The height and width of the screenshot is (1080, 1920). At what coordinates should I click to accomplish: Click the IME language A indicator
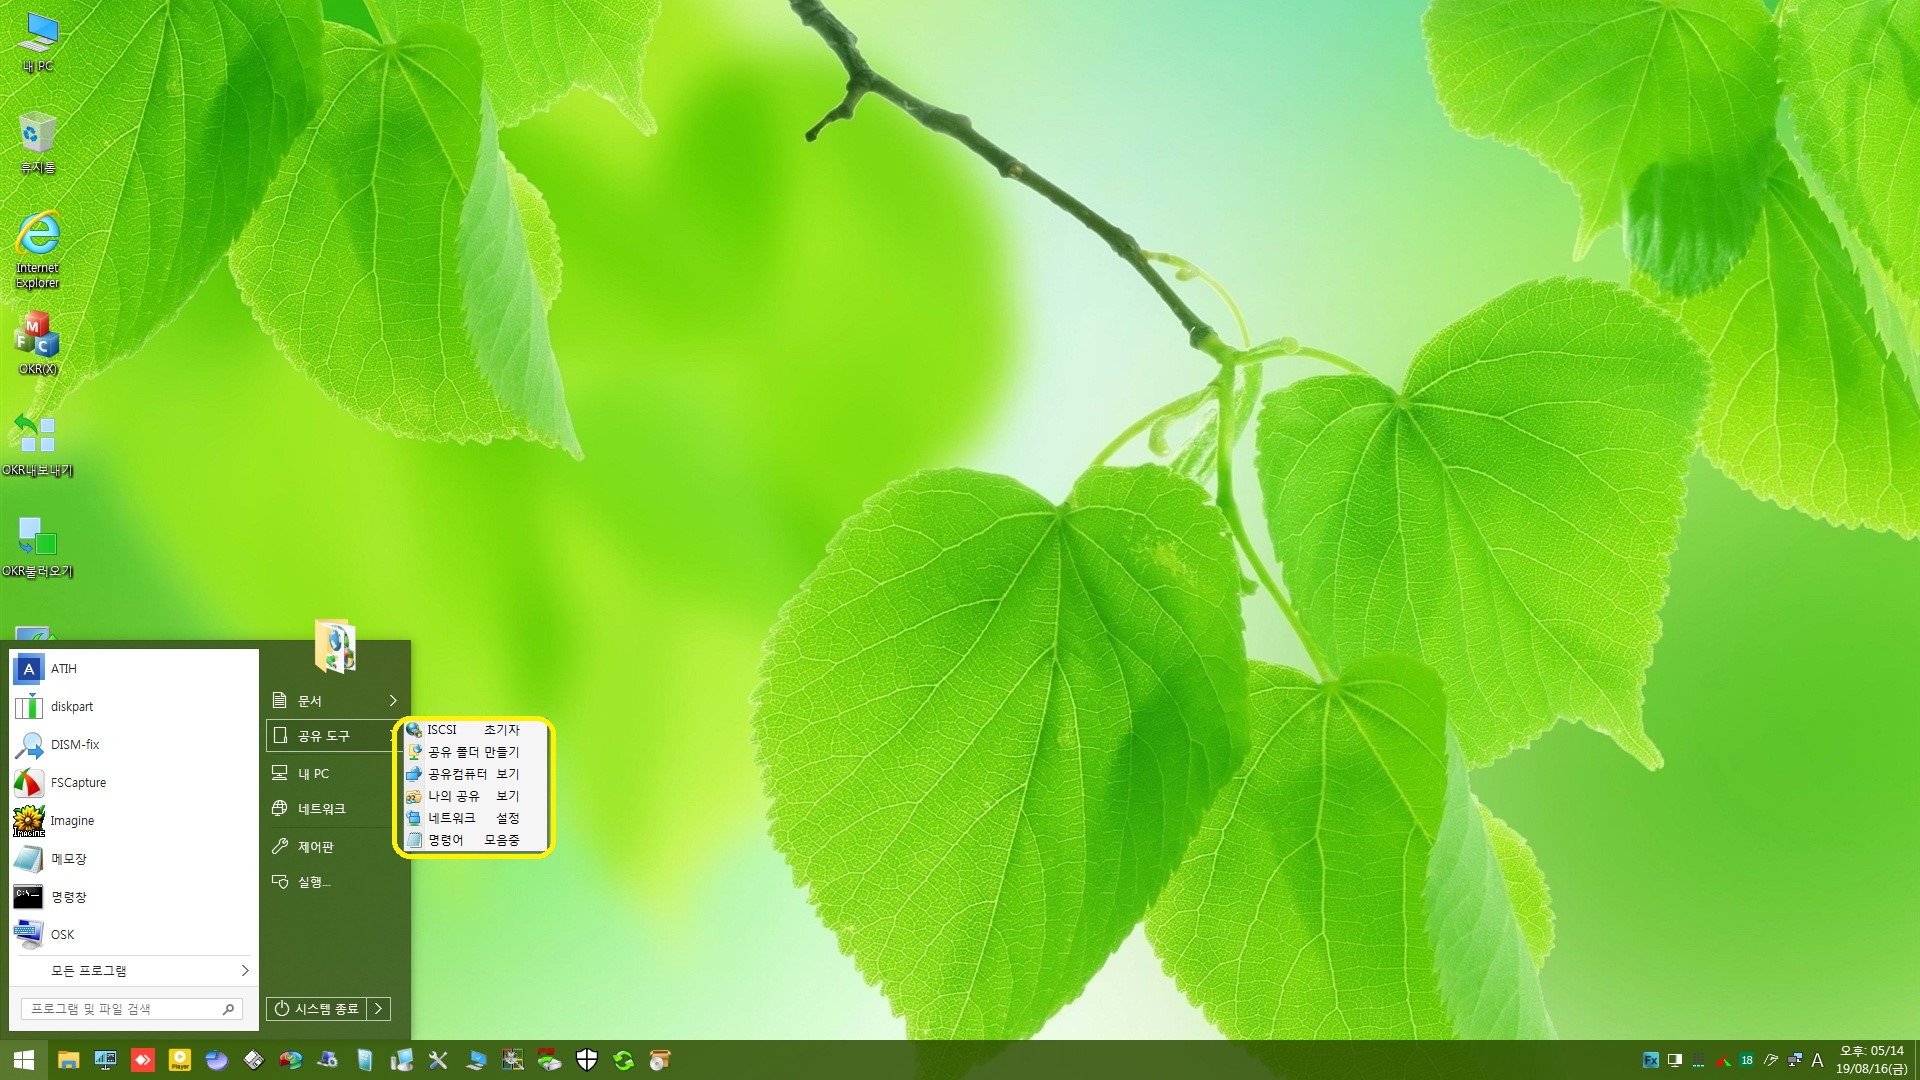pyautogui.click(x=1818, y=1060)
